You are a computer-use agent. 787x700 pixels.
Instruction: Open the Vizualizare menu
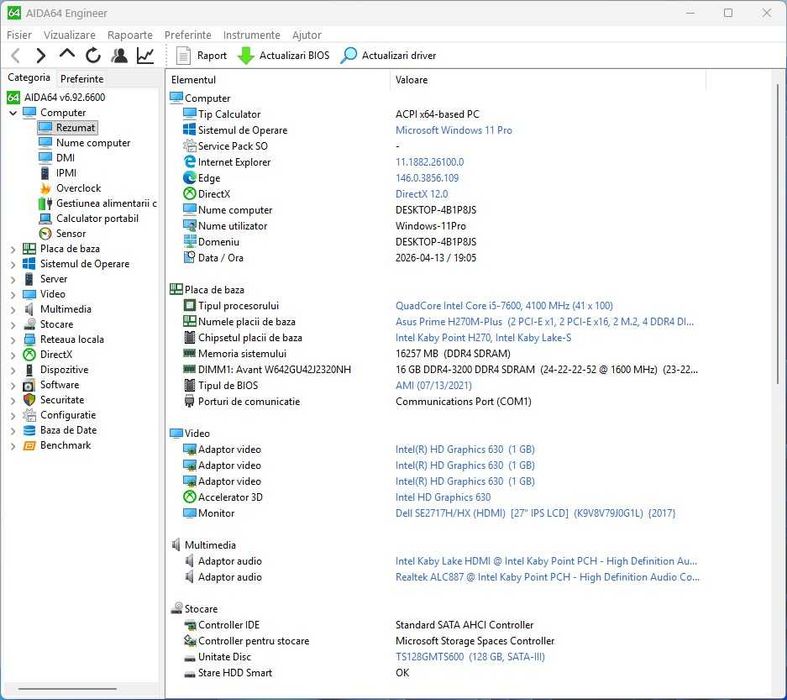pyautogui.click(x=69, y=35)
